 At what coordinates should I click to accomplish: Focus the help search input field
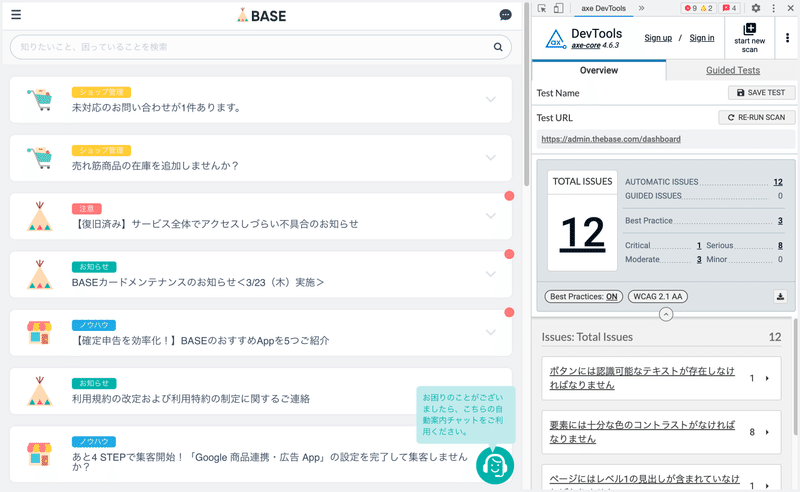[x=261, y=47]
